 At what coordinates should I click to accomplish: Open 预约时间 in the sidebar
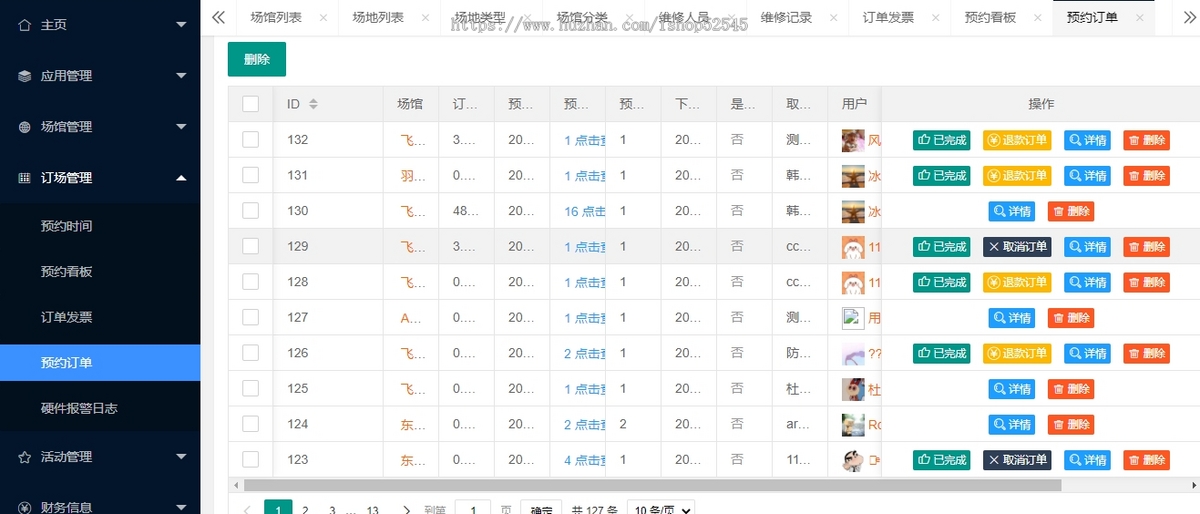pos(100,226)
